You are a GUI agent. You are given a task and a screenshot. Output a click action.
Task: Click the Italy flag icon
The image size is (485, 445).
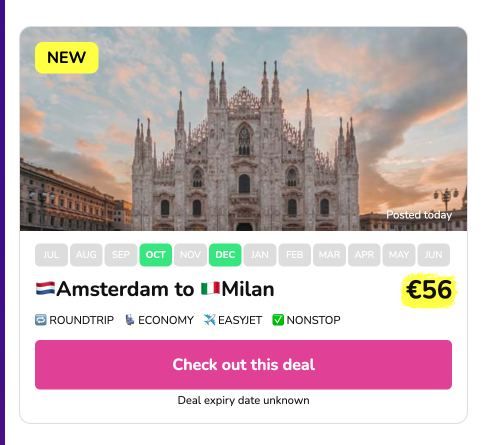(x=210, y=288)
